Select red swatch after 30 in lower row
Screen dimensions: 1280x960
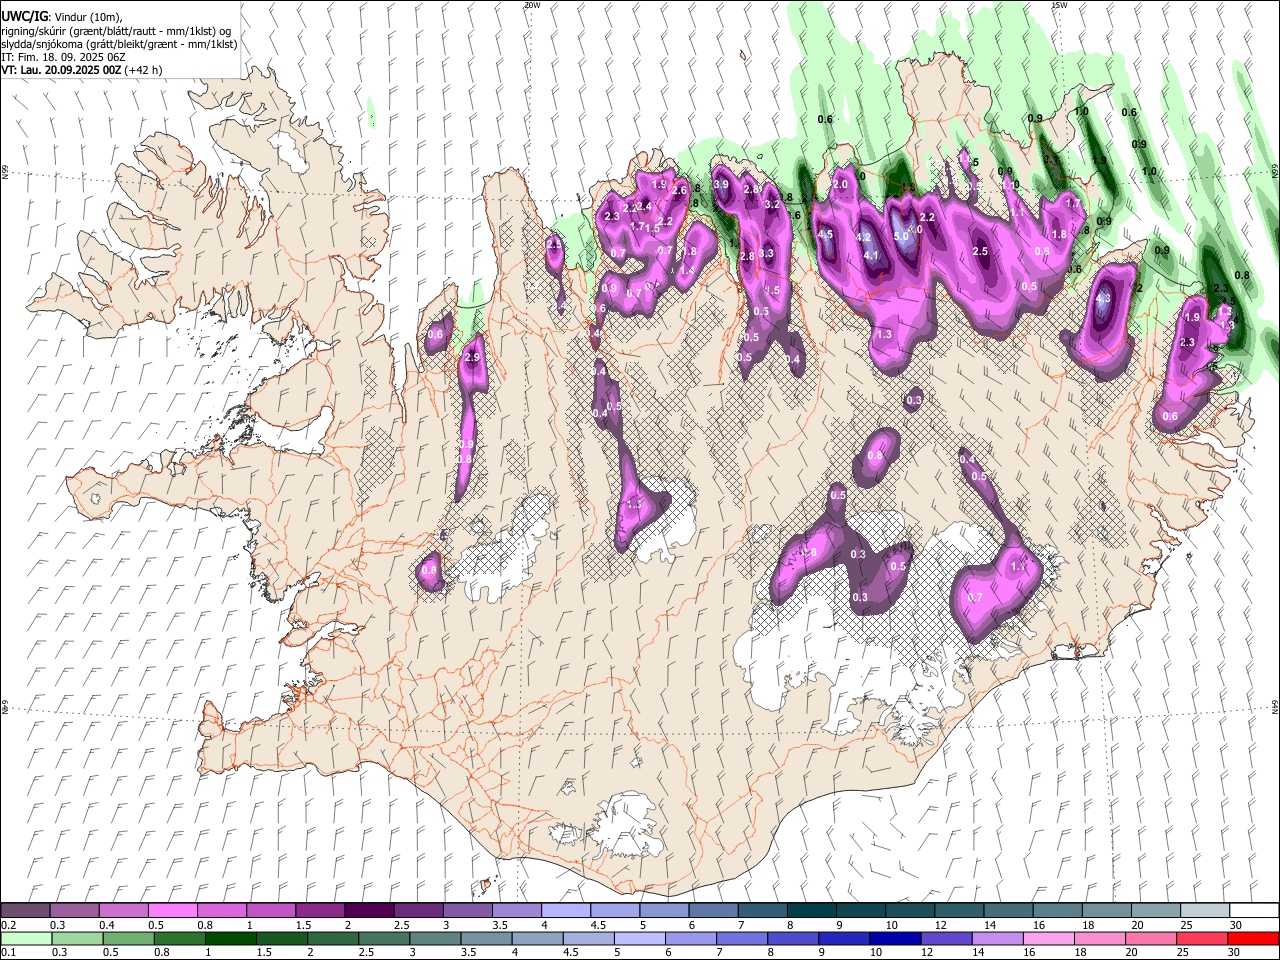[1253, 939]
